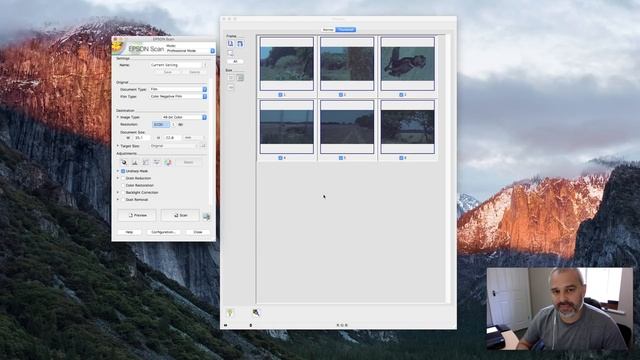Select frame 2 thumbnail
This screenshot has width=640, height=360.
pos(347,64)
